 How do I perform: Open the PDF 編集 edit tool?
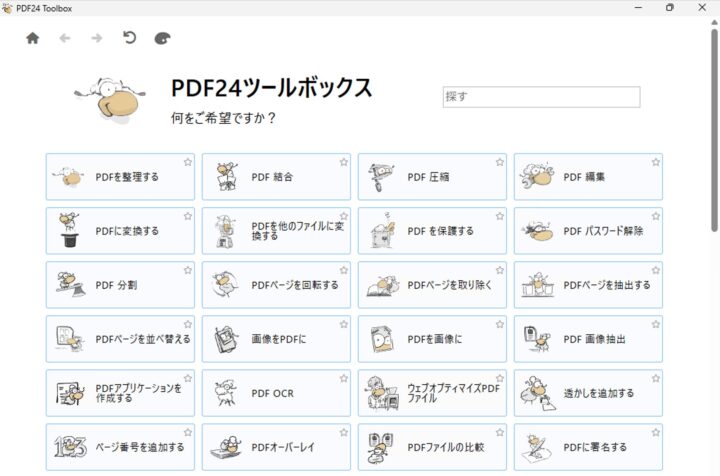pos(588,177)
